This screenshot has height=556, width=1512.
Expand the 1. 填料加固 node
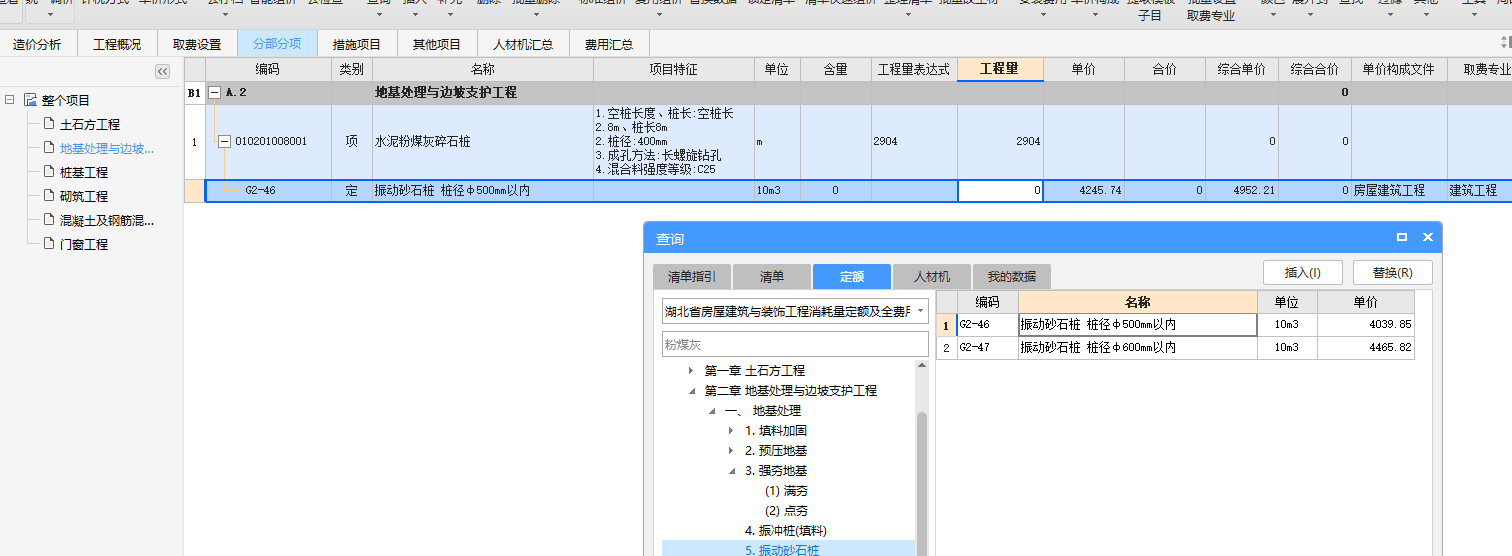(x=731, y=431)
